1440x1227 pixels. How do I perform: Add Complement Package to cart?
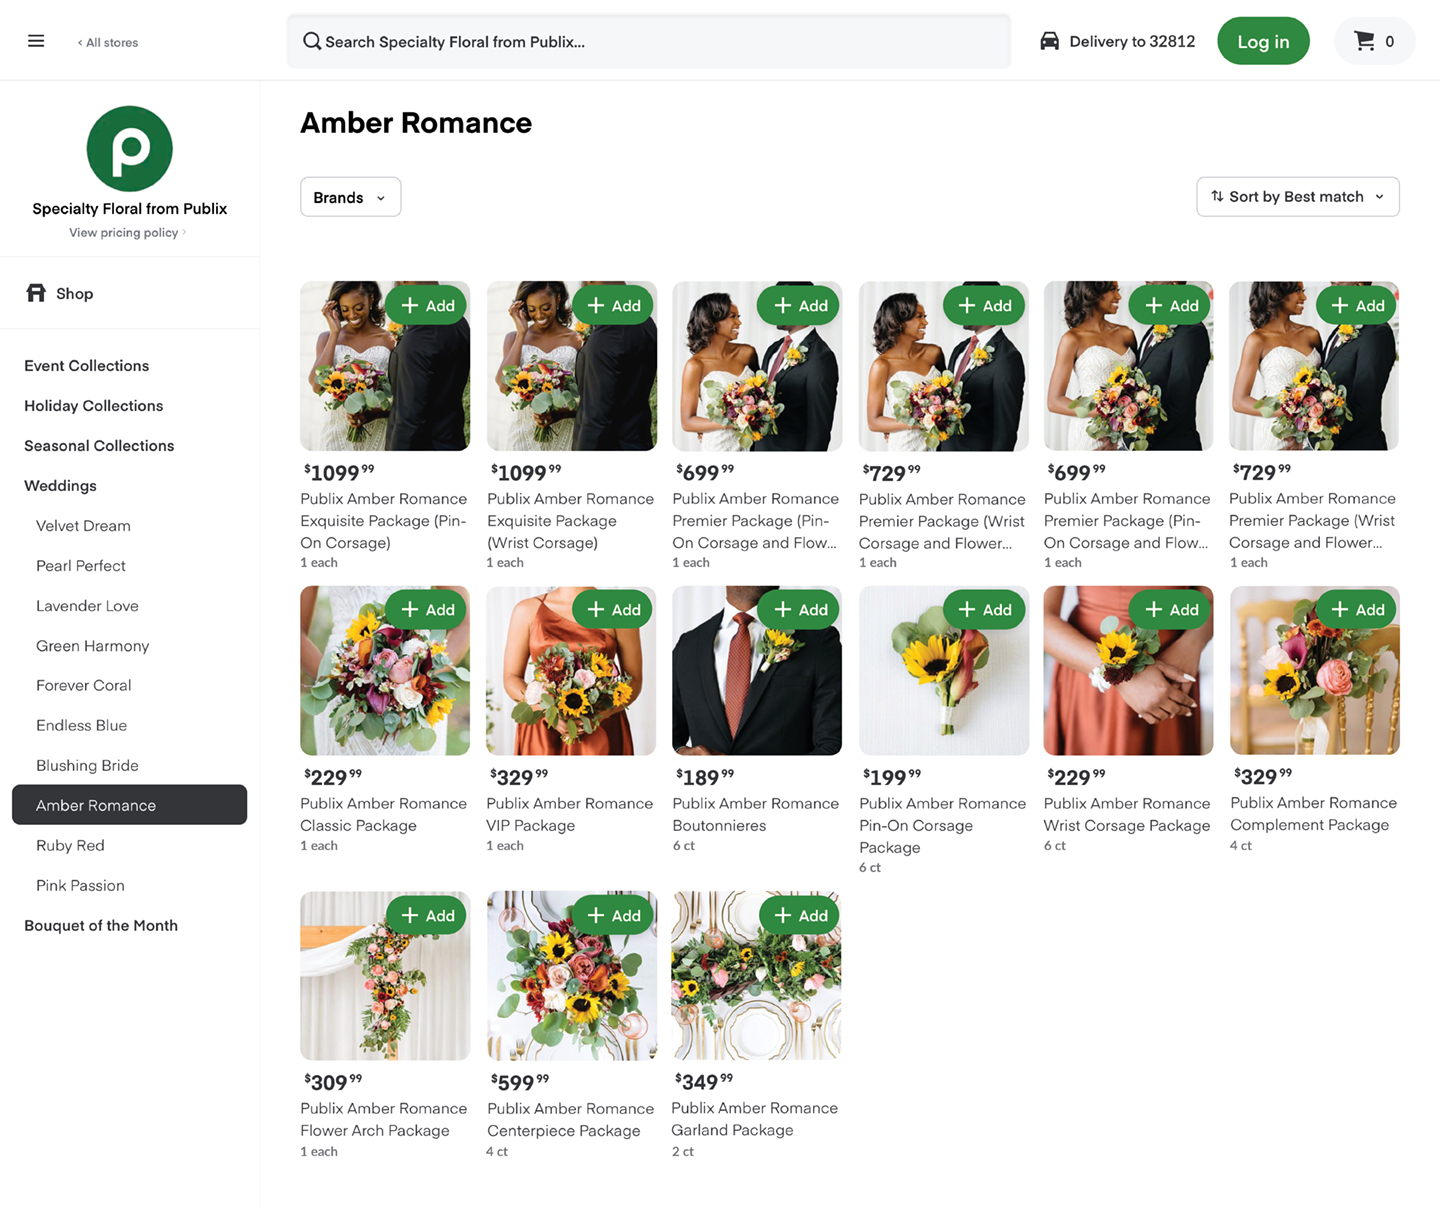click(x=1357, y=609)
